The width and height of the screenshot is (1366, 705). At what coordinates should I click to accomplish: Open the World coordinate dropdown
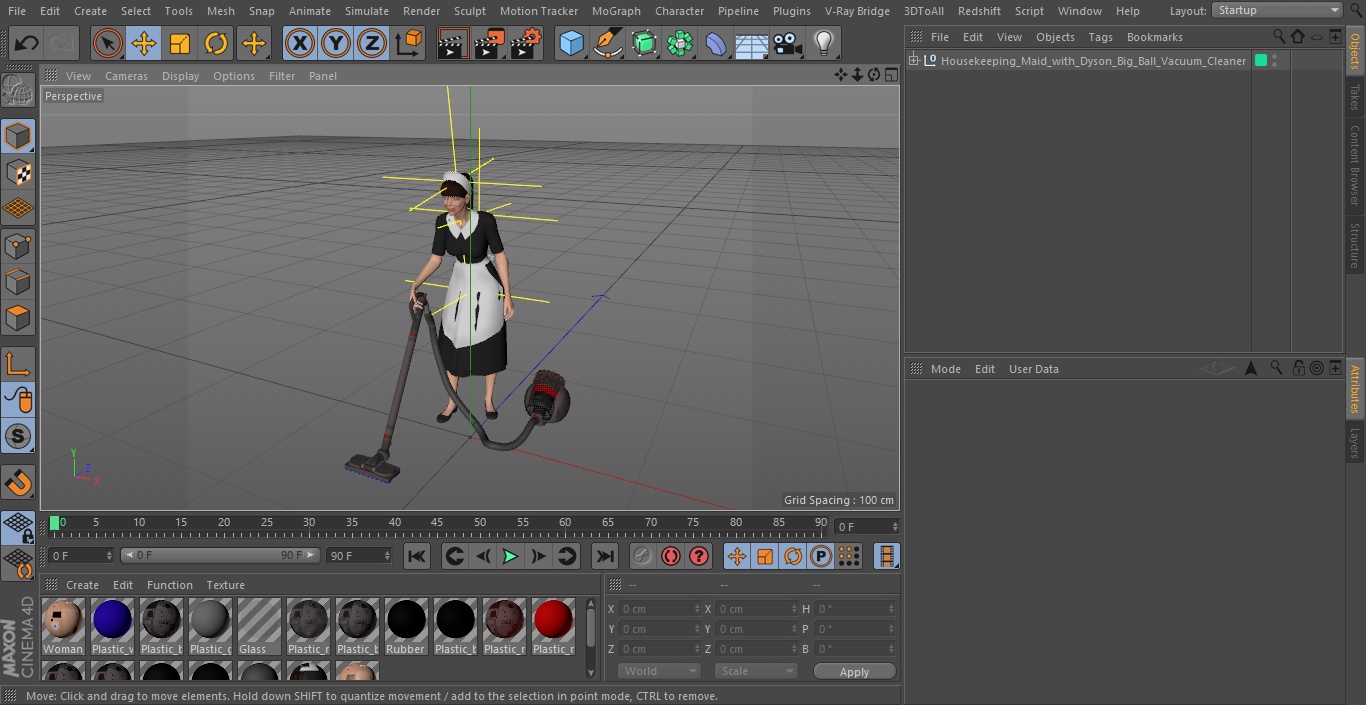[659, 671]
